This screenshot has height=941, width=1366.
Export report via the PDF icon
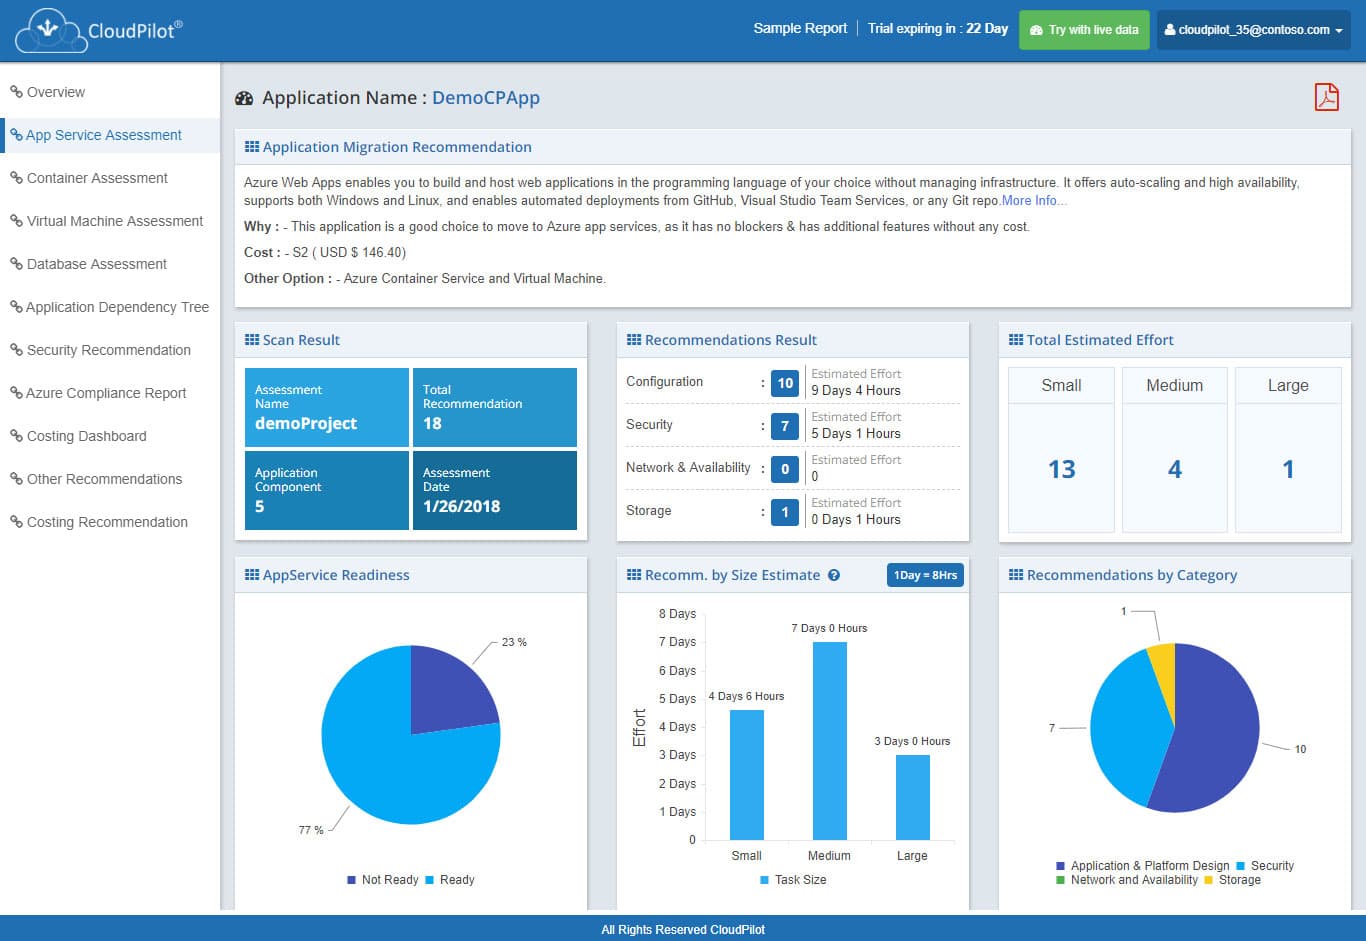point(1326,97)
